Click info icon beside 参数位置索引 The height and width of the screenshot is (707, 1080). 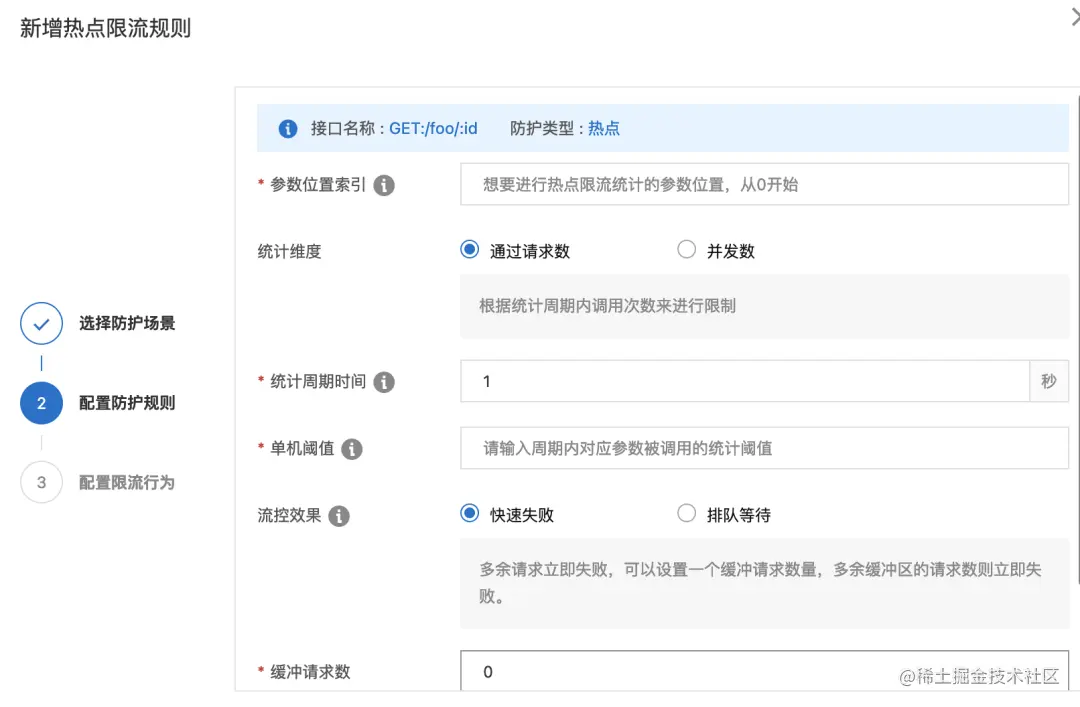[x=384, y=185]
